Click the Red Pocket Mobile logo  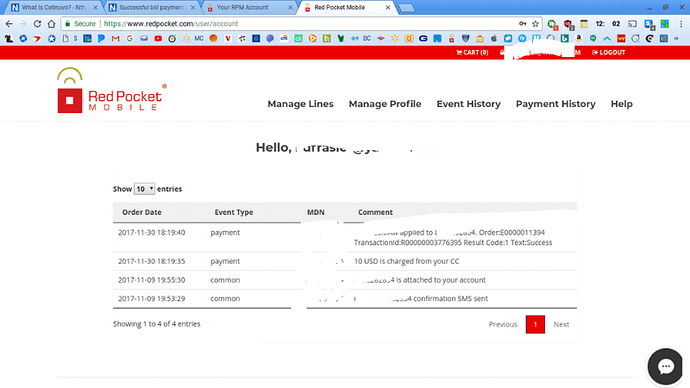(x=112, y=90)
